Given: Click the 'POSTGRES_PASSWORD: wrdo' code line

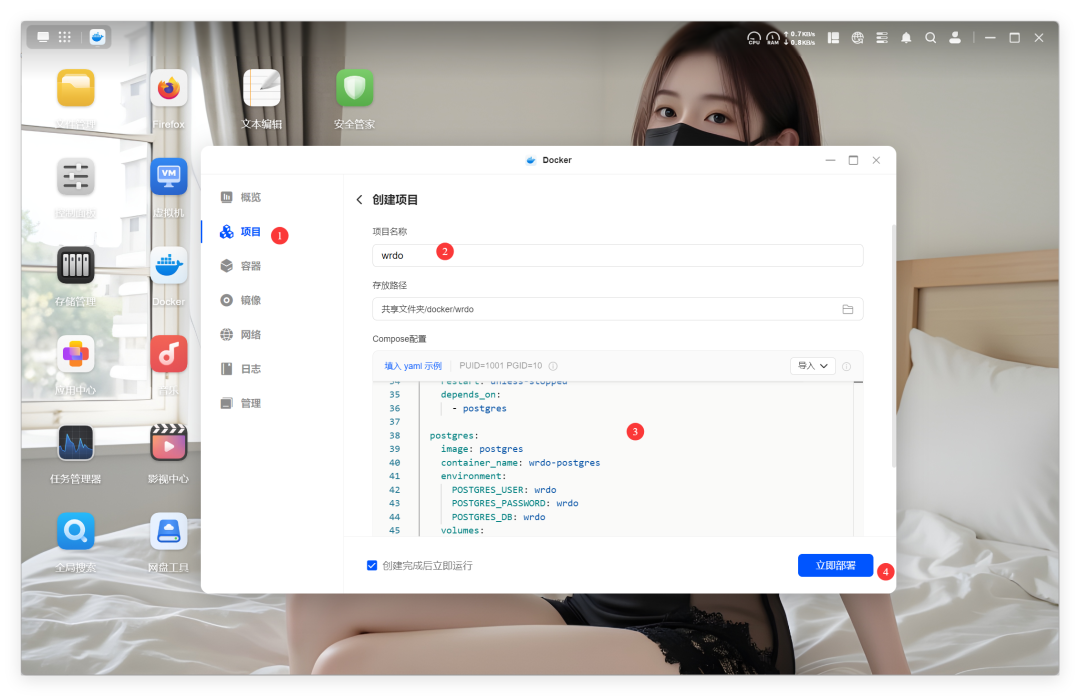Looking at the screenshot, I should click(515, 503).
